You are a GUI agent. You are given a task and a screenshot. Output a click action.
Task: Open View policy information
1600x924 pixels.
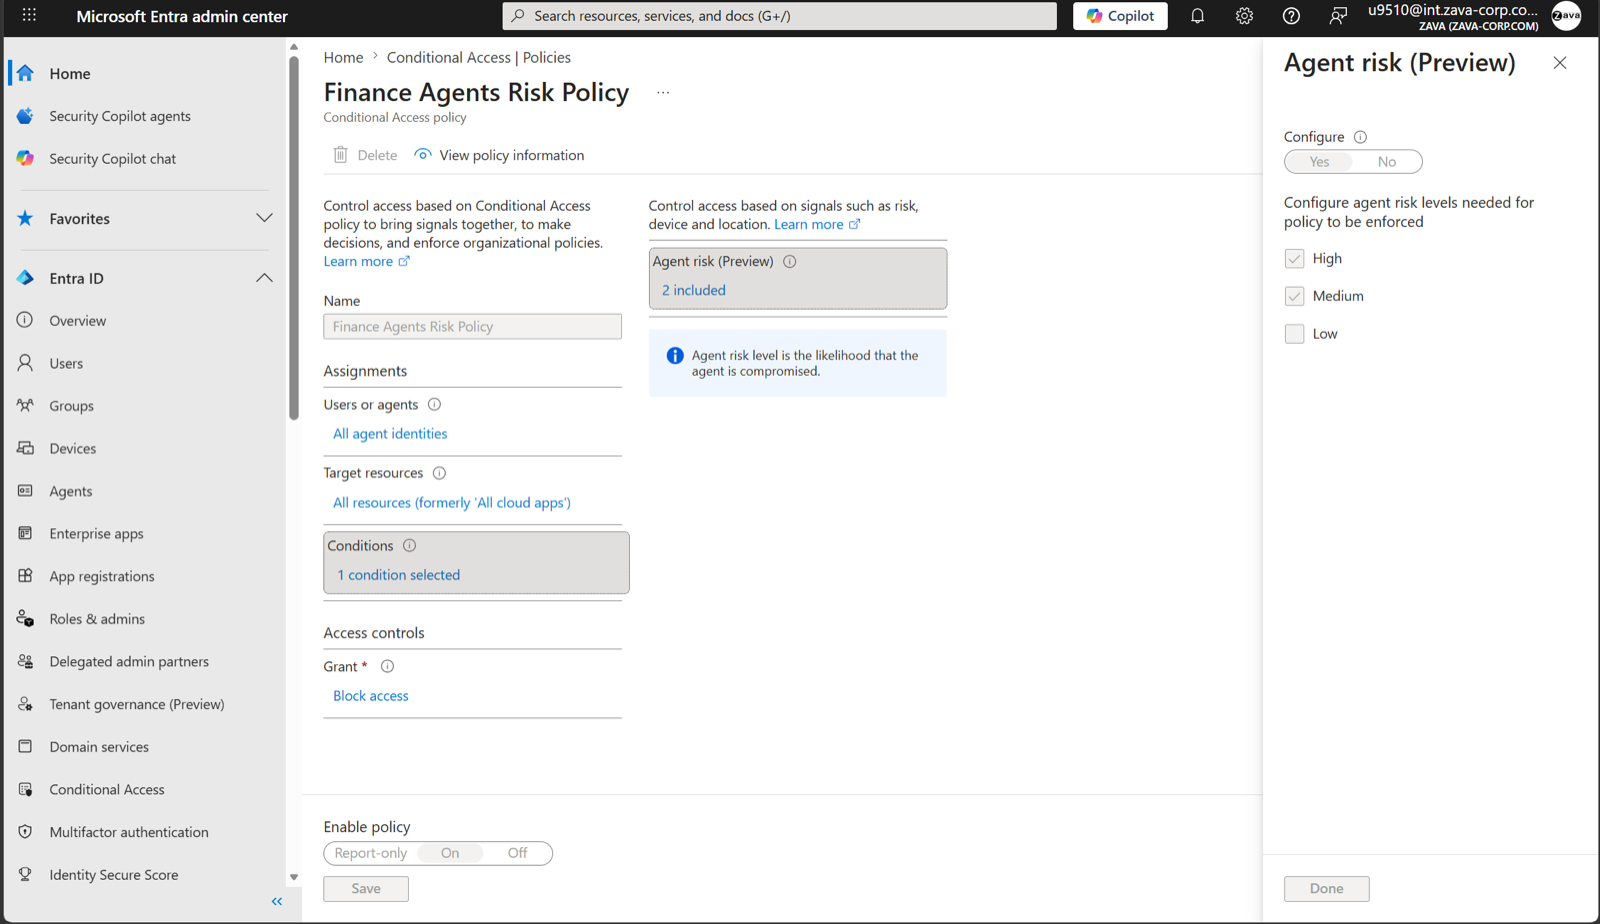coord(499,155)
